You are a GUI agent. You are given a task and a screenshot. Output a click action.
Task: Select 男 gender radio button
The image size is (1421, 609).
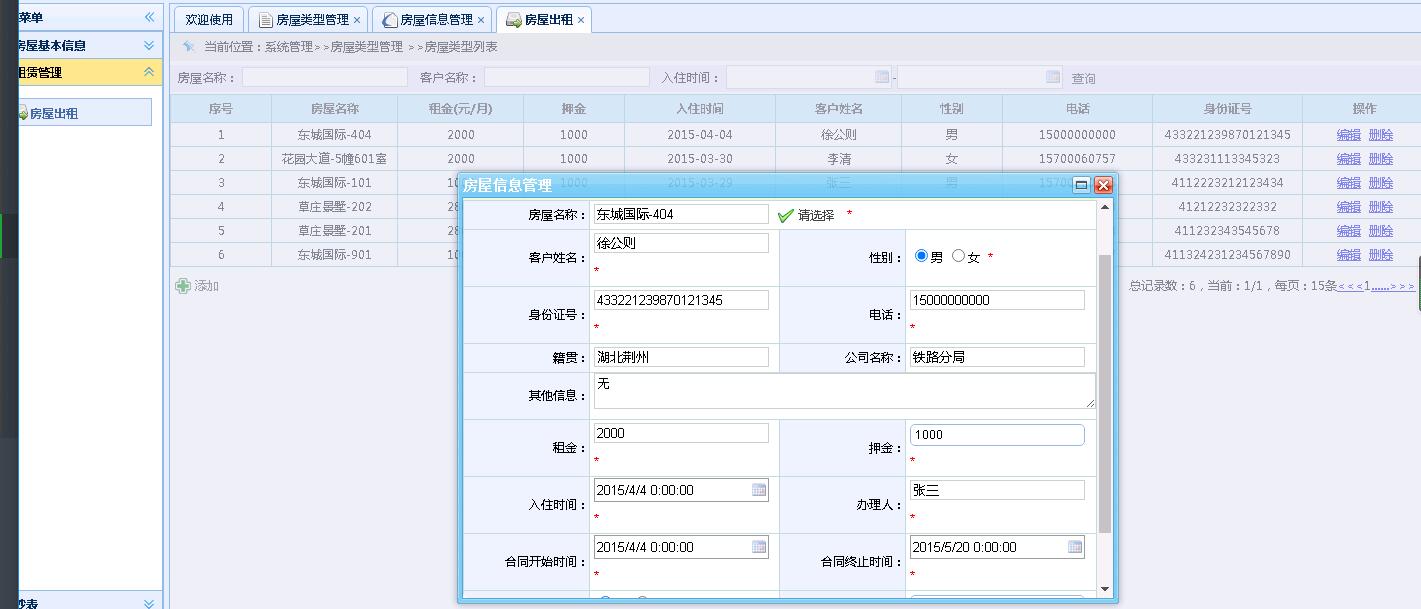click(922, 256)
